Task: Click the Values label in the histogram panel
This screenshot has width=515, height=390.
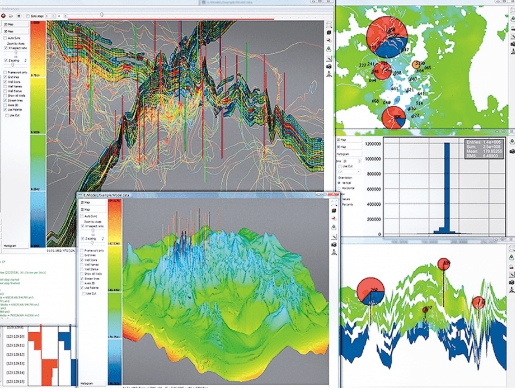Action: tap(346, 199)
